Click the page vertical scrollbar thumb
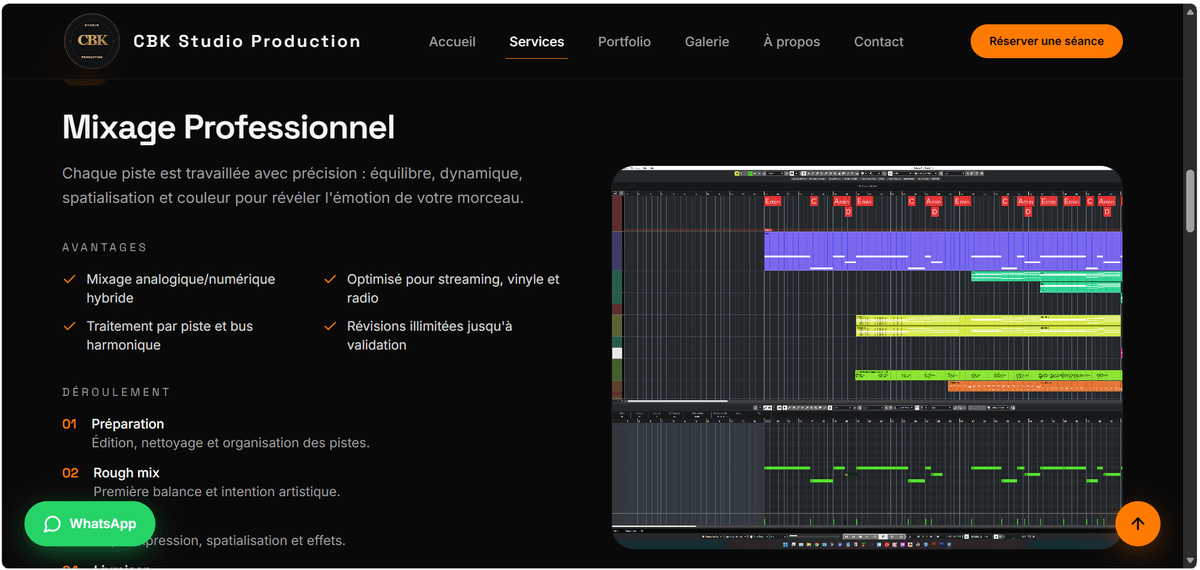Viewport: 1200px width, 570px height. pos(1190,201)
